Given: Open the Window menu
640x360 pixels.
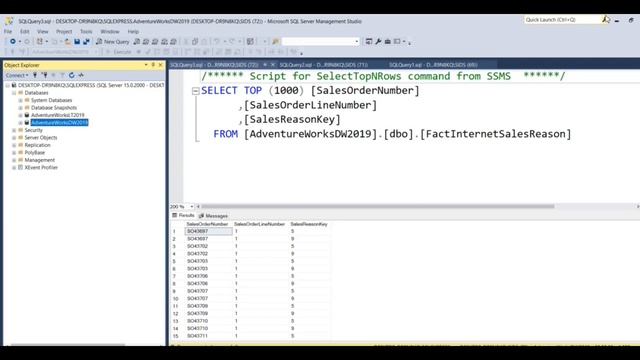Looking at the screenshot, I should click(x=110, y=31).
